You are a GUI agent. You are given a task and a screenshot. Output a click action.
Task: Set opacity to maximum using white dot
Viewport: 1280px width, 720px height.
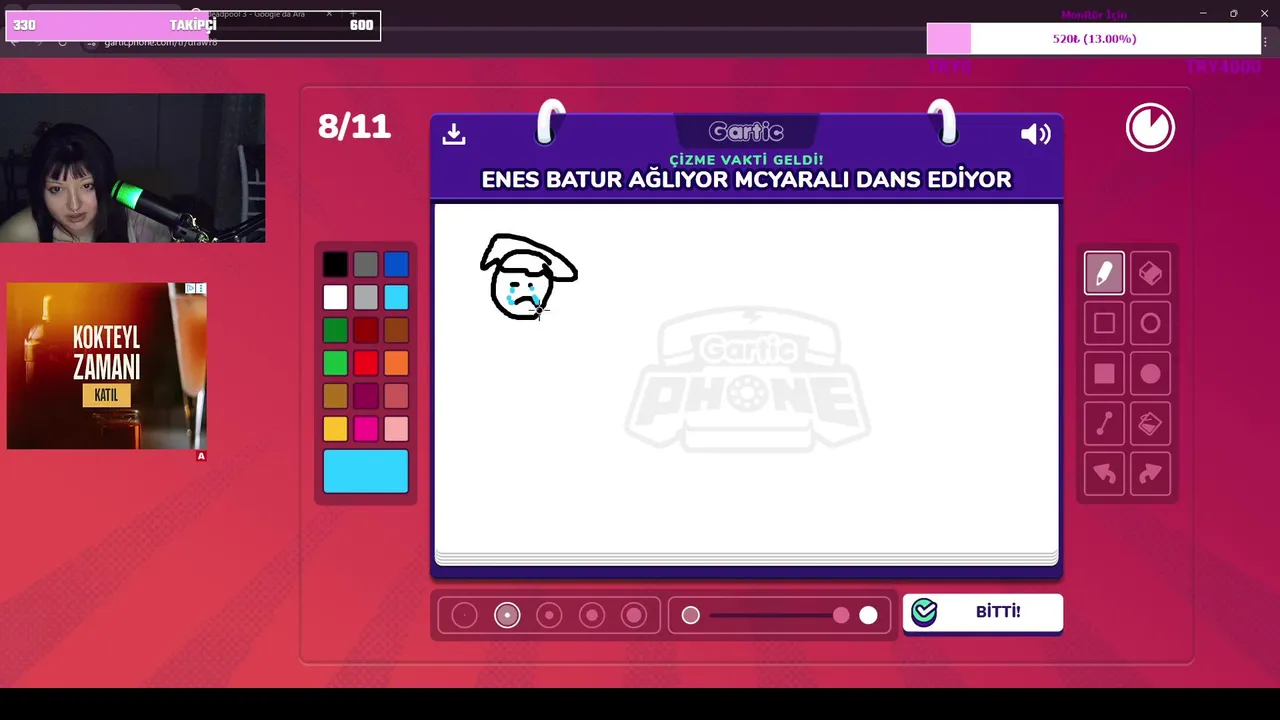point(868,615)
